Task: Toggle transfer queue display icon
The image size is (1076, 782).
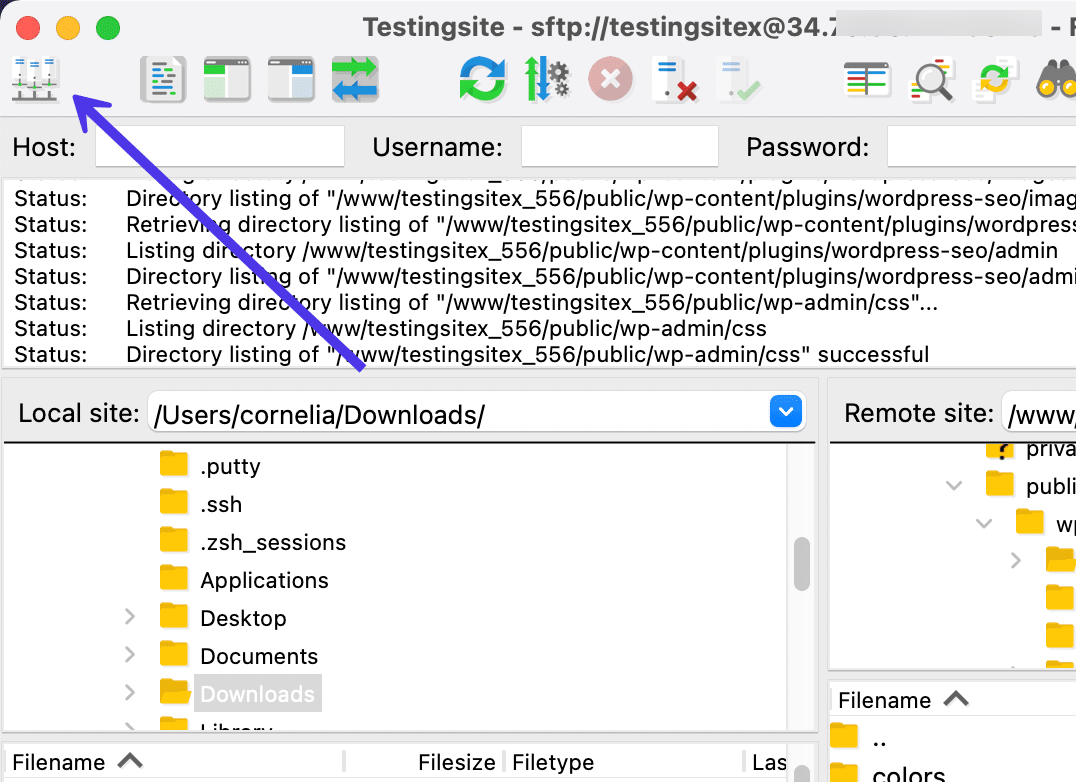Action: pyautogui.click(x=355, y=79)
